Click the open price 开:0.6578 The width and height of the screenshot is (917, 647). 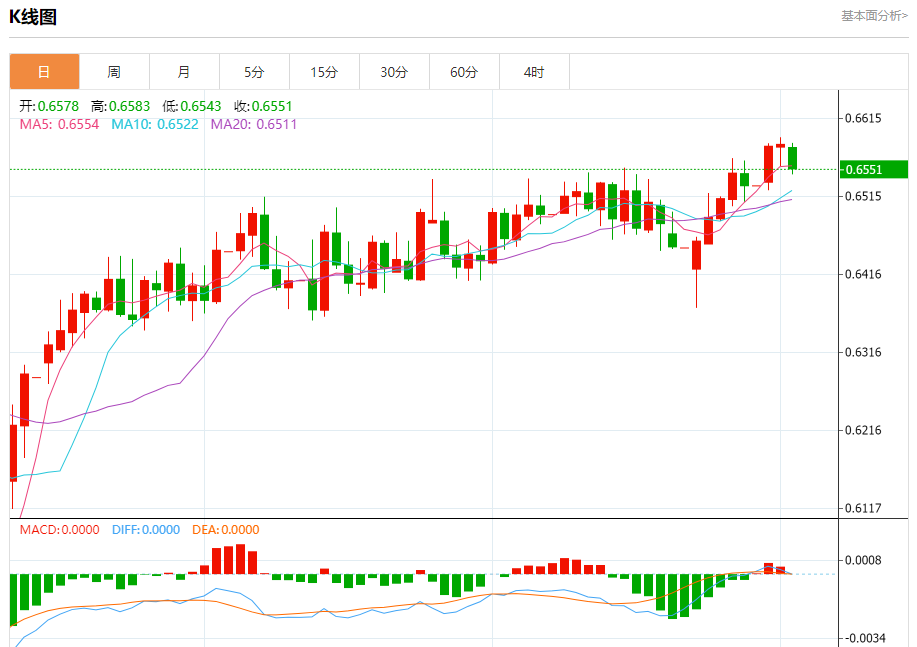point(49,106)
